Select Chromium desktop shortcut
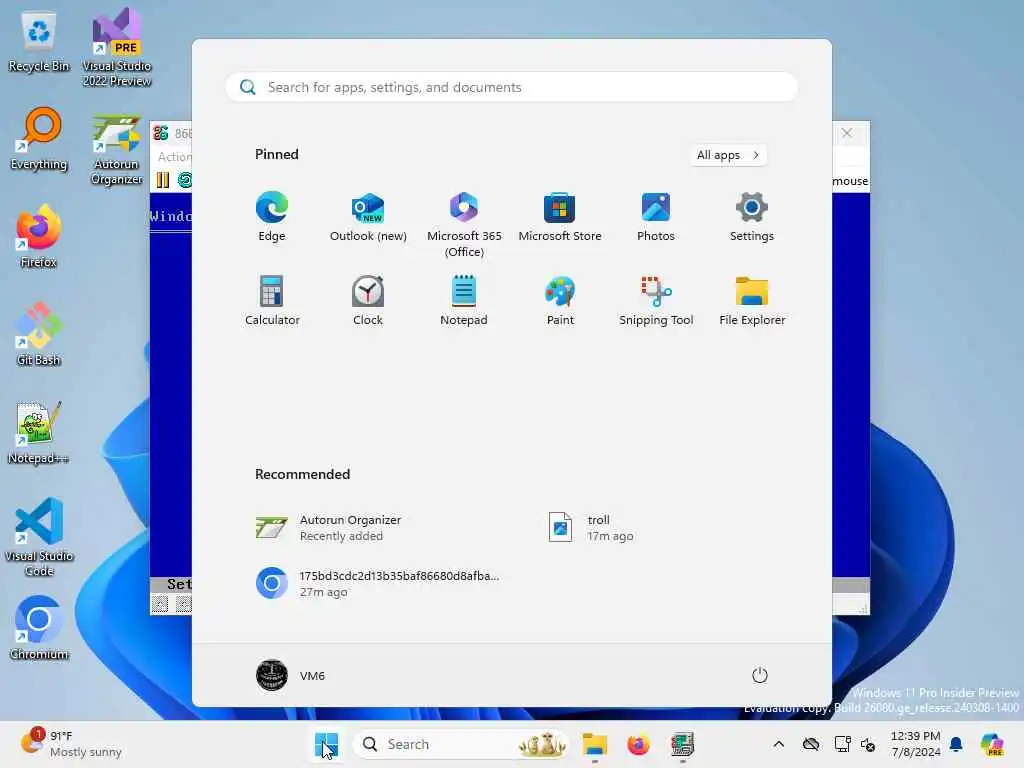1024x768 pixels. 39,628
